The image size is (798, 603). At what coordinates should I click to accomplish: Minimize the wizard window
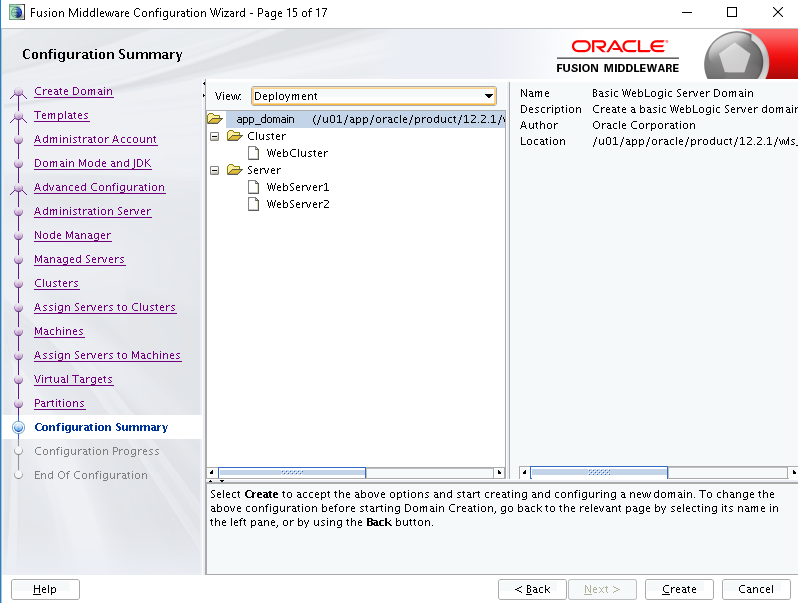click(687, 12)
